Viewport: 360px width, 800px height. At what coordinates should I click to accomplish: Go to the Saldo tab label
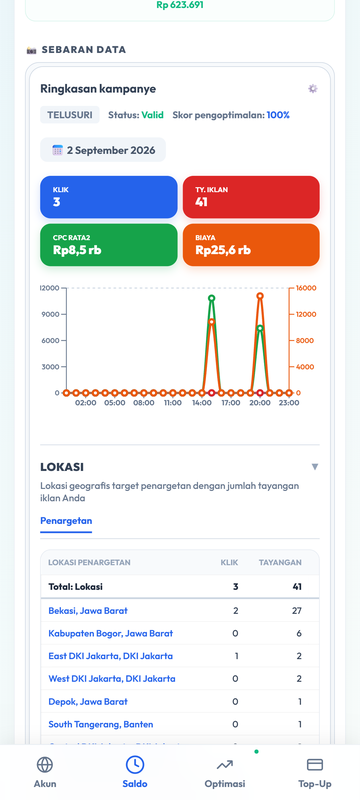135,784
